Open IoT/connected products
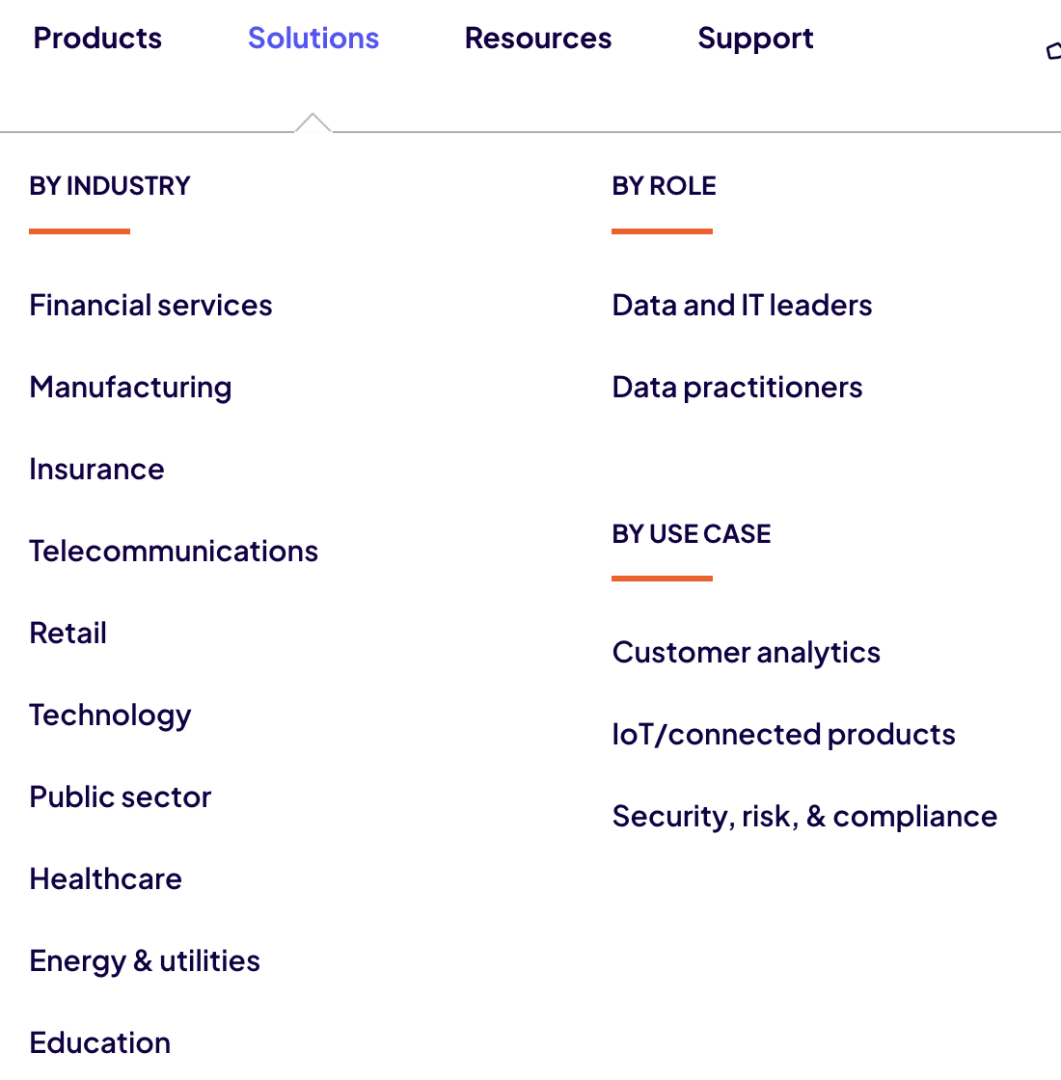This screenshot has height=1080, width=1061. pos(783,734)
